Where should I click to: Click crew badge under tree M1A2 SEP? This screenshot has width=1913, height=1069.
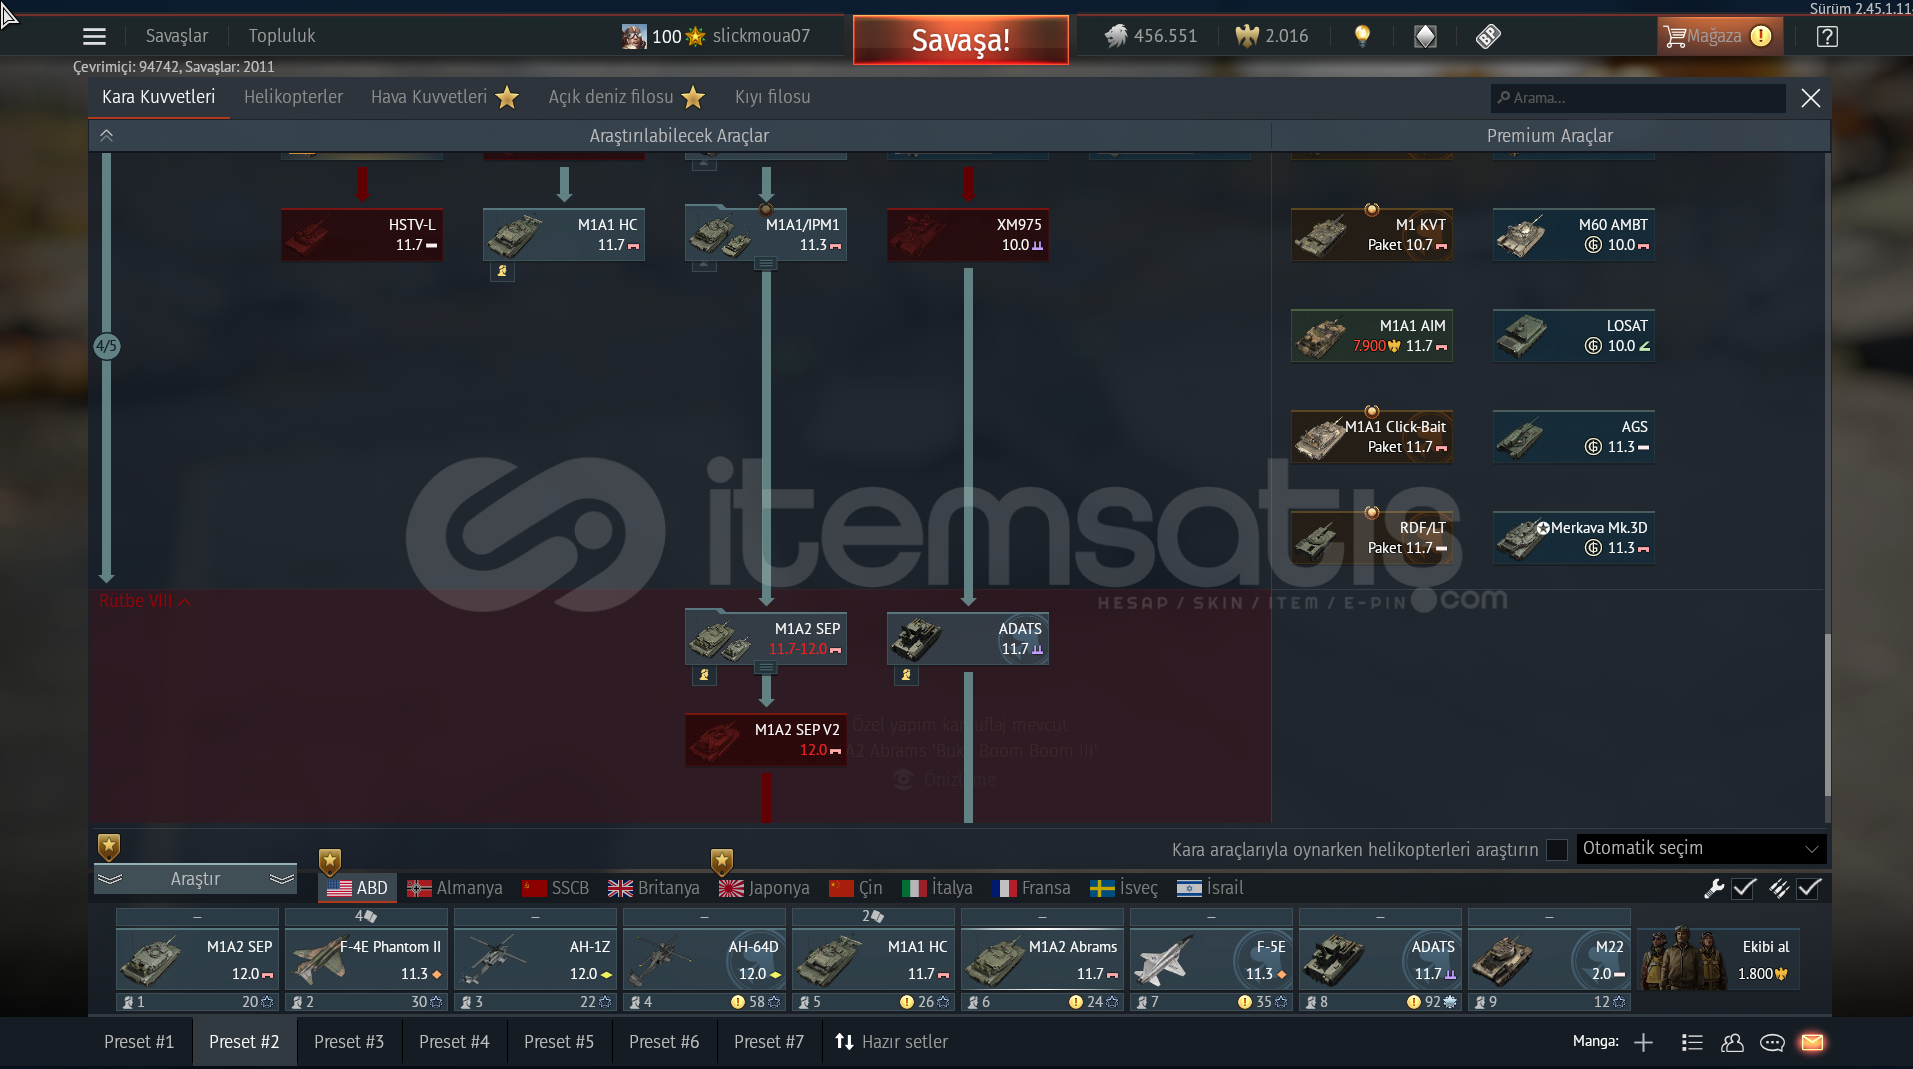tap(704, 675)
